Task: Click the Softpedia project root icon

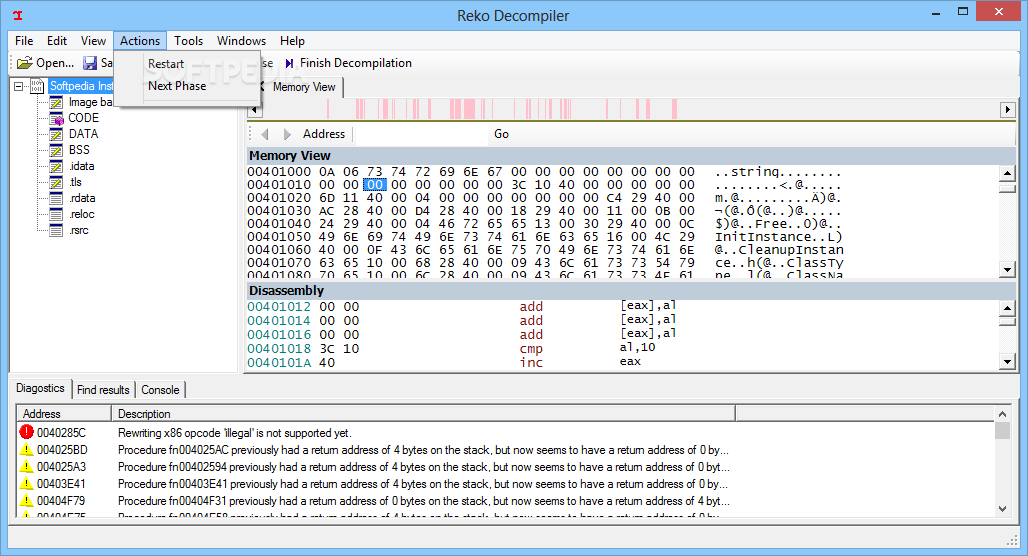Action: (37, 86)
